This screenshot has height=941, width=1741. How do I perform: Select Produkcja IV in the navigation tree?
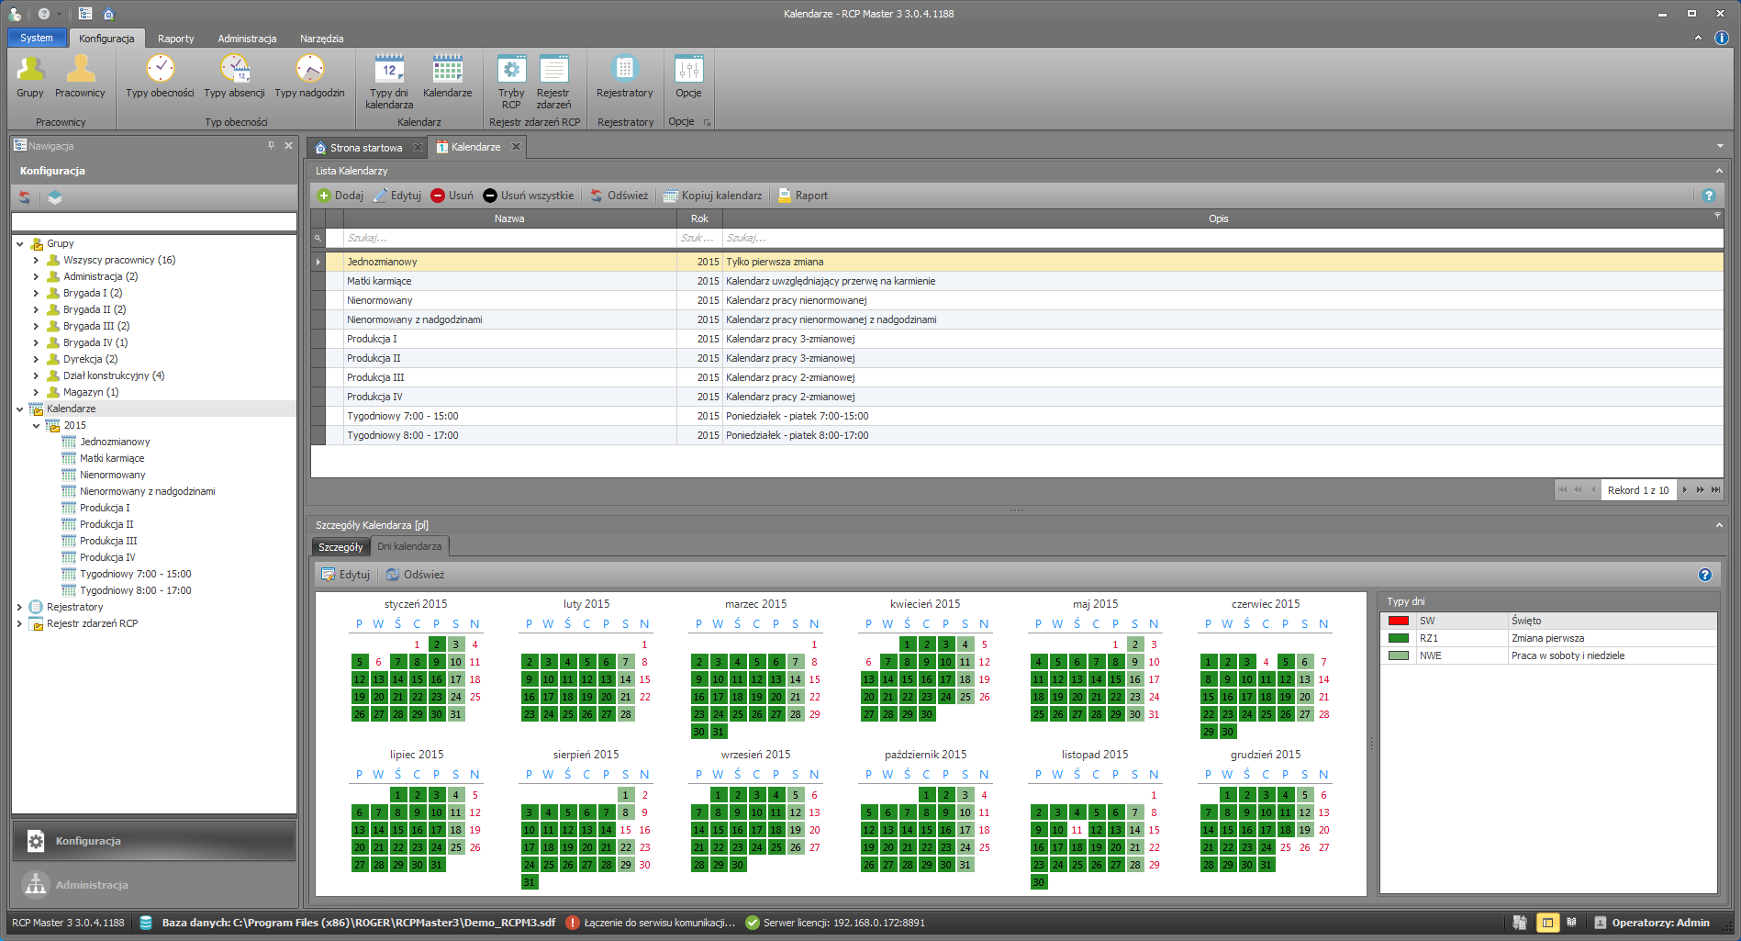click(x=107, y=558)
